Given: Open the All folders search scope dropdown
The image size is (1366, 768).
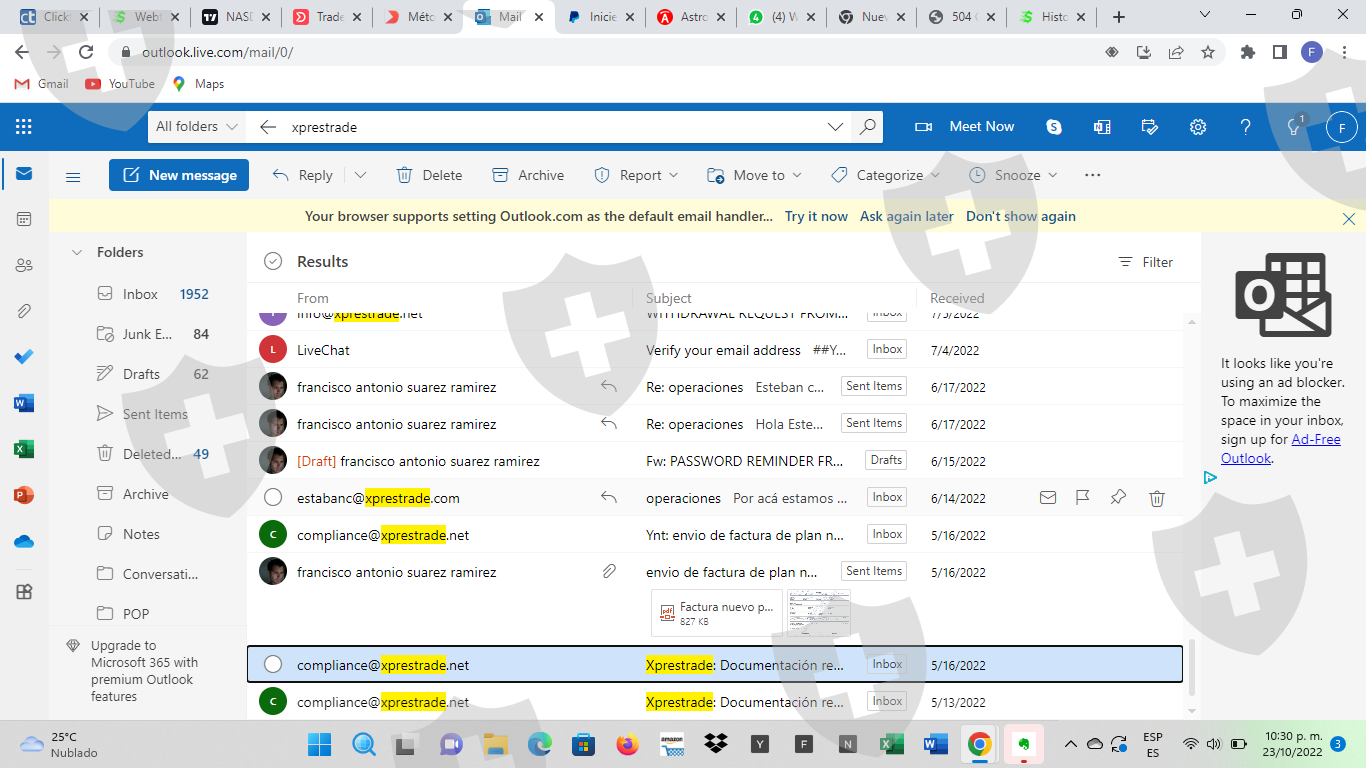Looking at the screenshot, I should click(x=197, y=127).
